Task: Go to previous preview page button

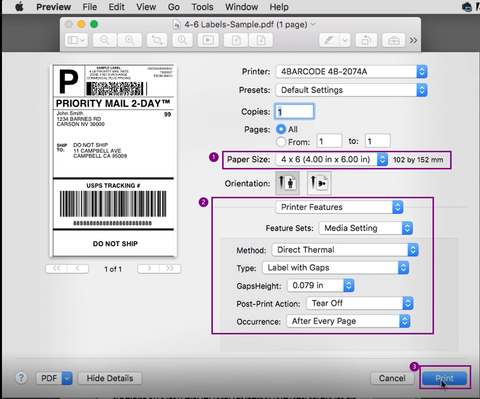Action: (x=78, y=269)
